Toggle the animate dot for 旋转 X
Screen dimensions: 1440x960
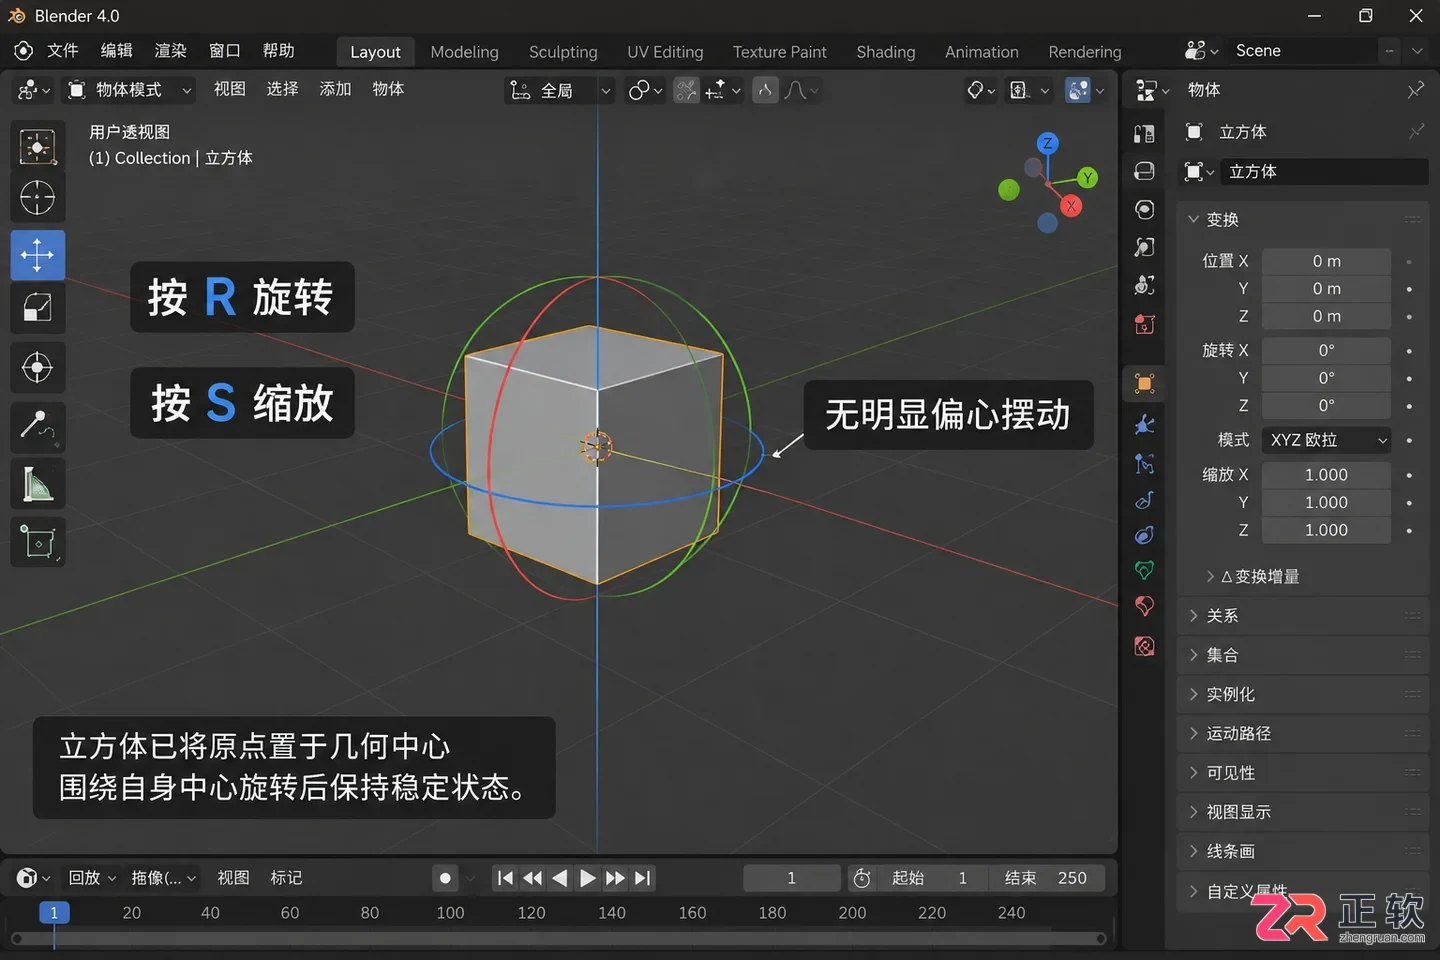tap(1409, 351)
